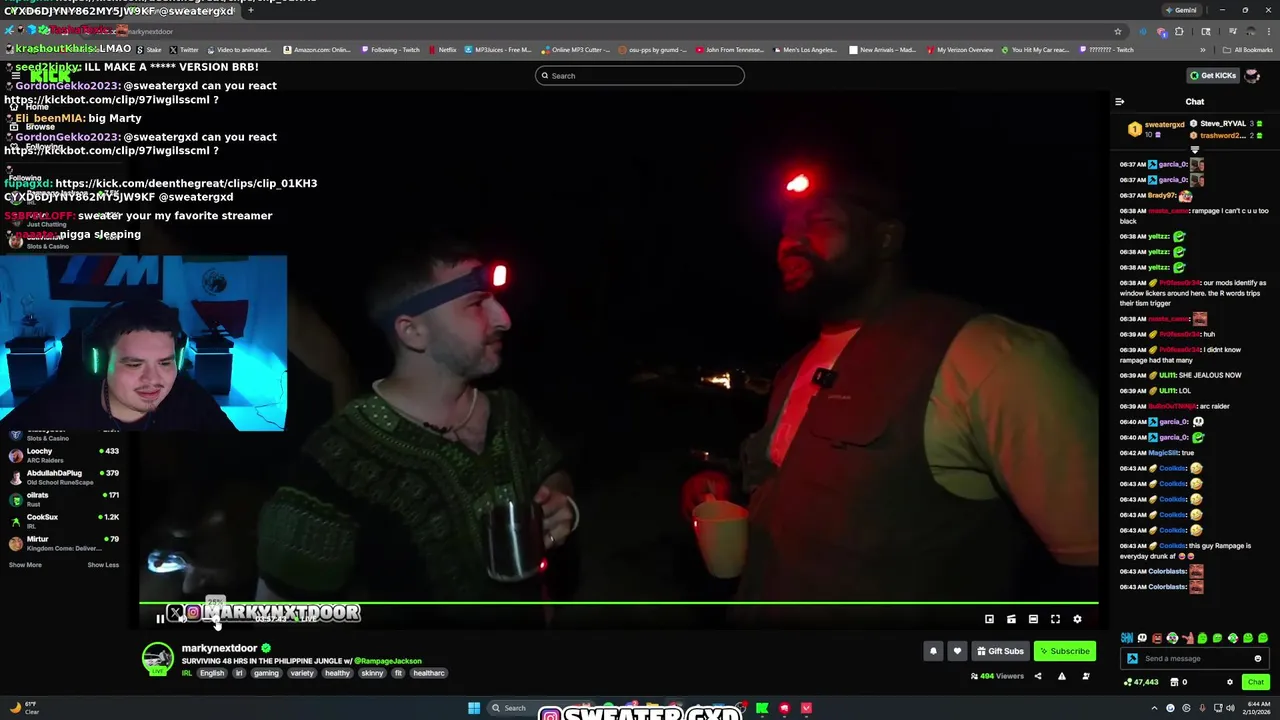Bookmark page with star icon

click(1118, 31)
